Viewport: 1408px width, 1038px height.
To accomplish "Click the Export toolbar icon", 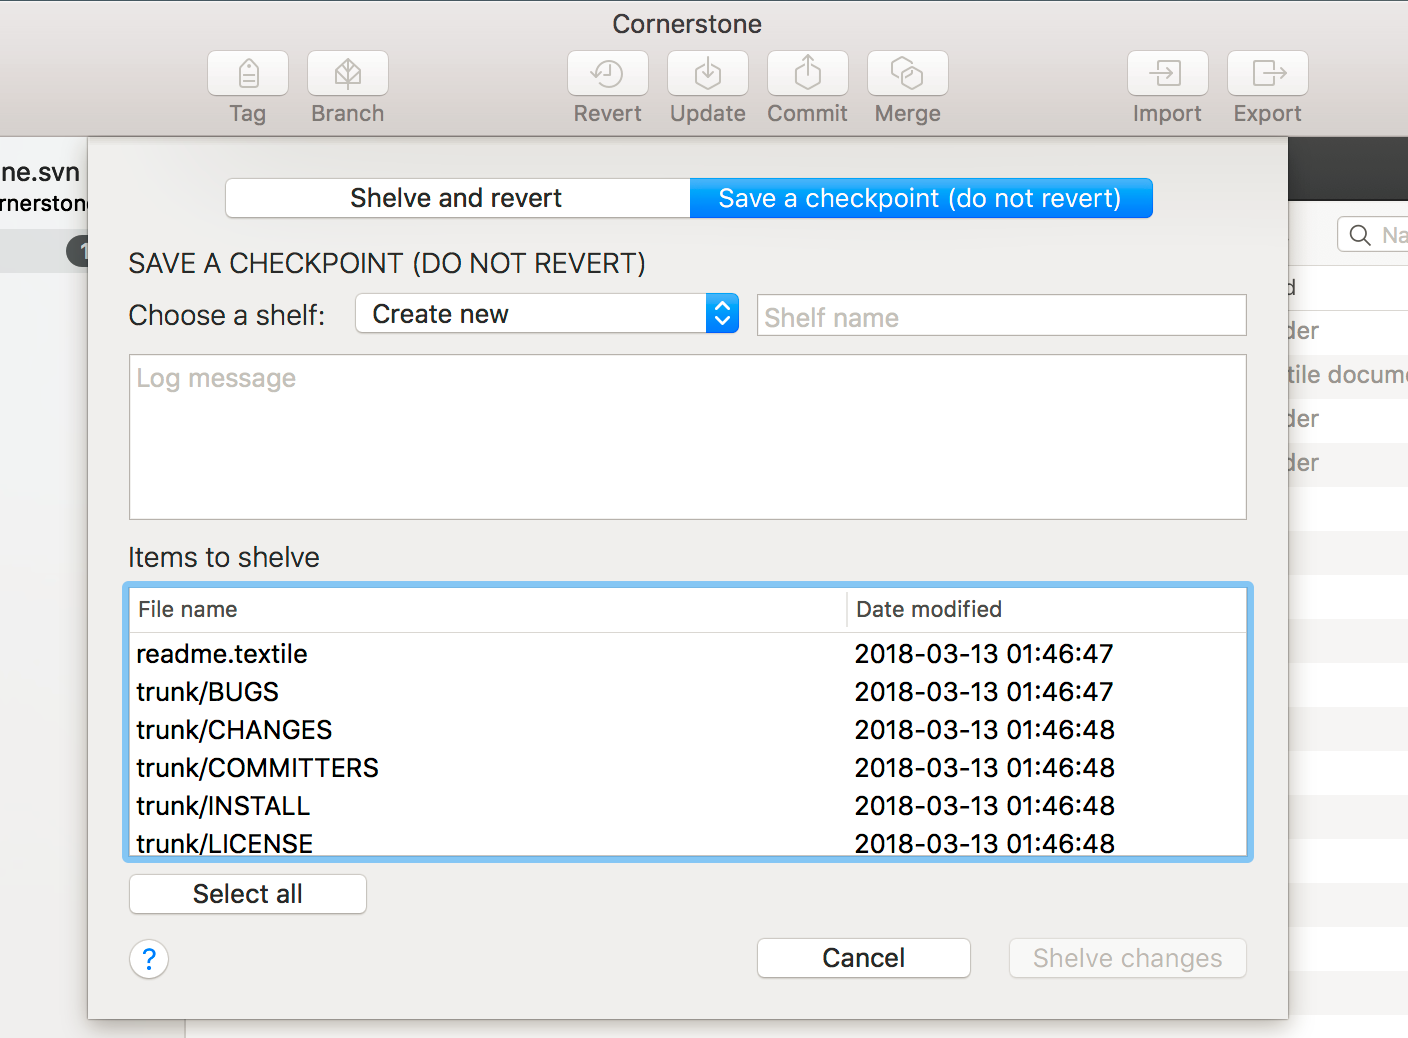I will click(x=1268, y=73).
